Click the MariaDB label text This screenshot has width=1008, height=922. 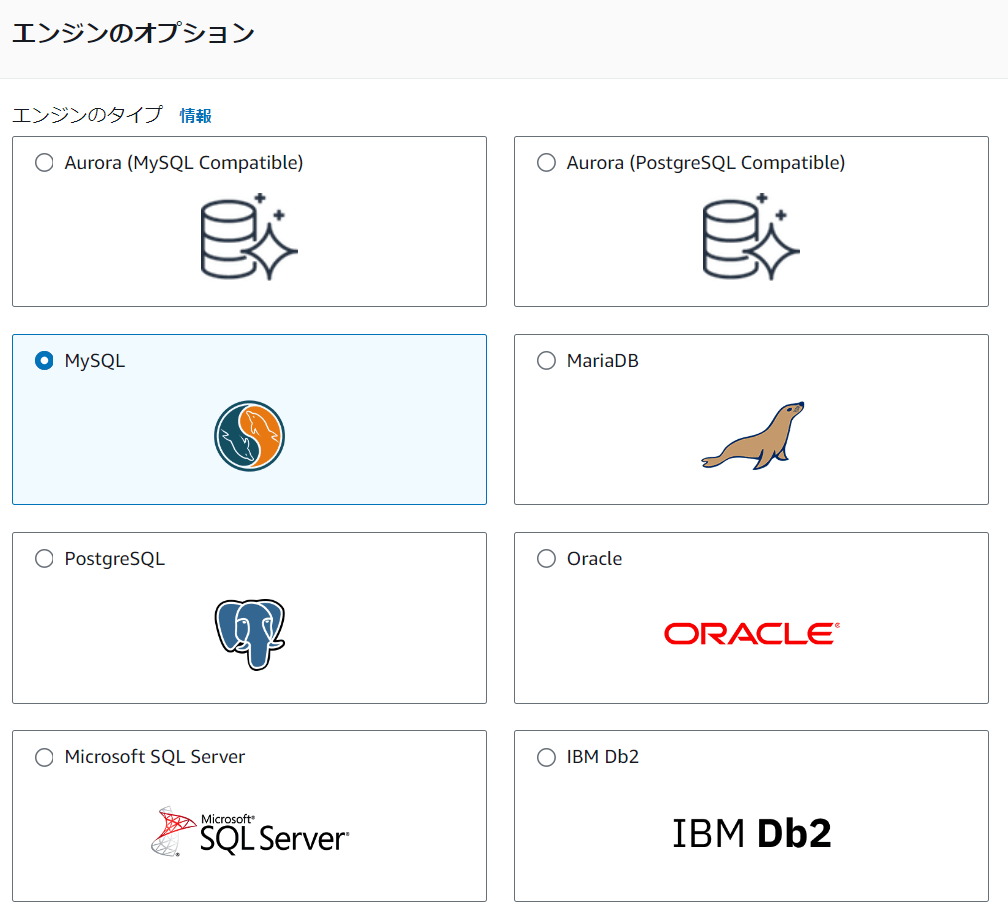coord(602,361)
